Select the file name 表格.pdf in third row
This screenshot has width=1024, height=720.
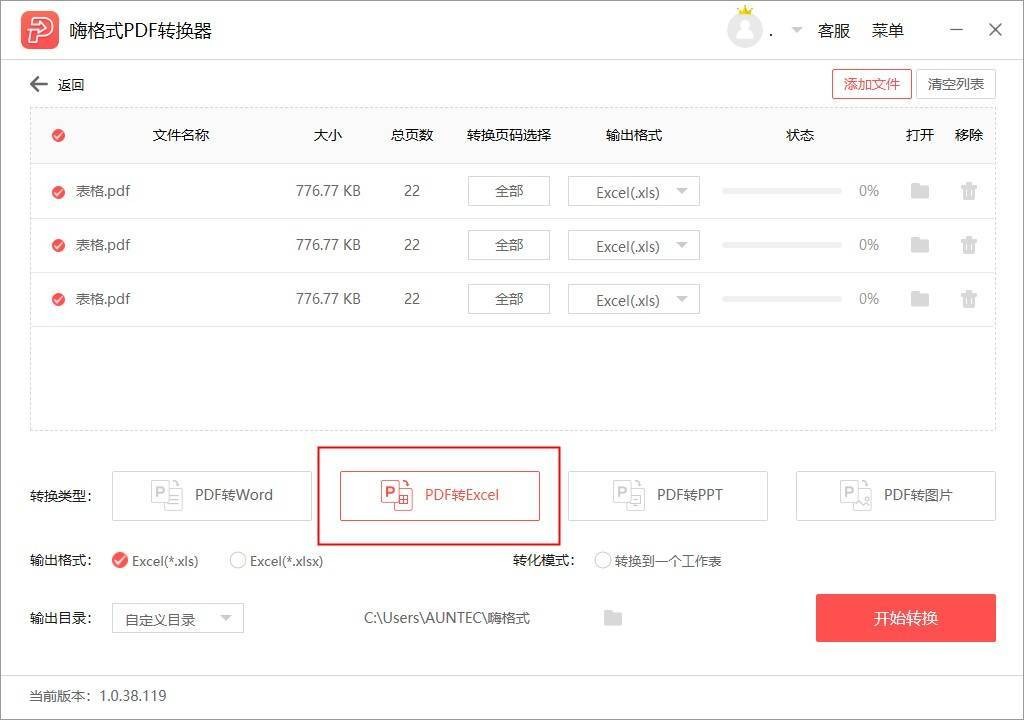point(103,299)
